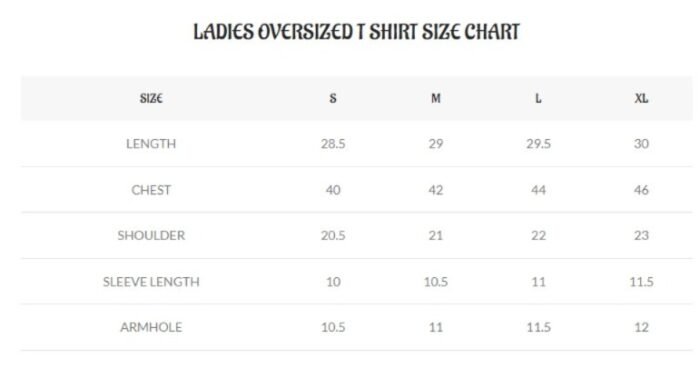
Task: Select the SLEEVE LENGTH row label
Action: coord(151,282)
